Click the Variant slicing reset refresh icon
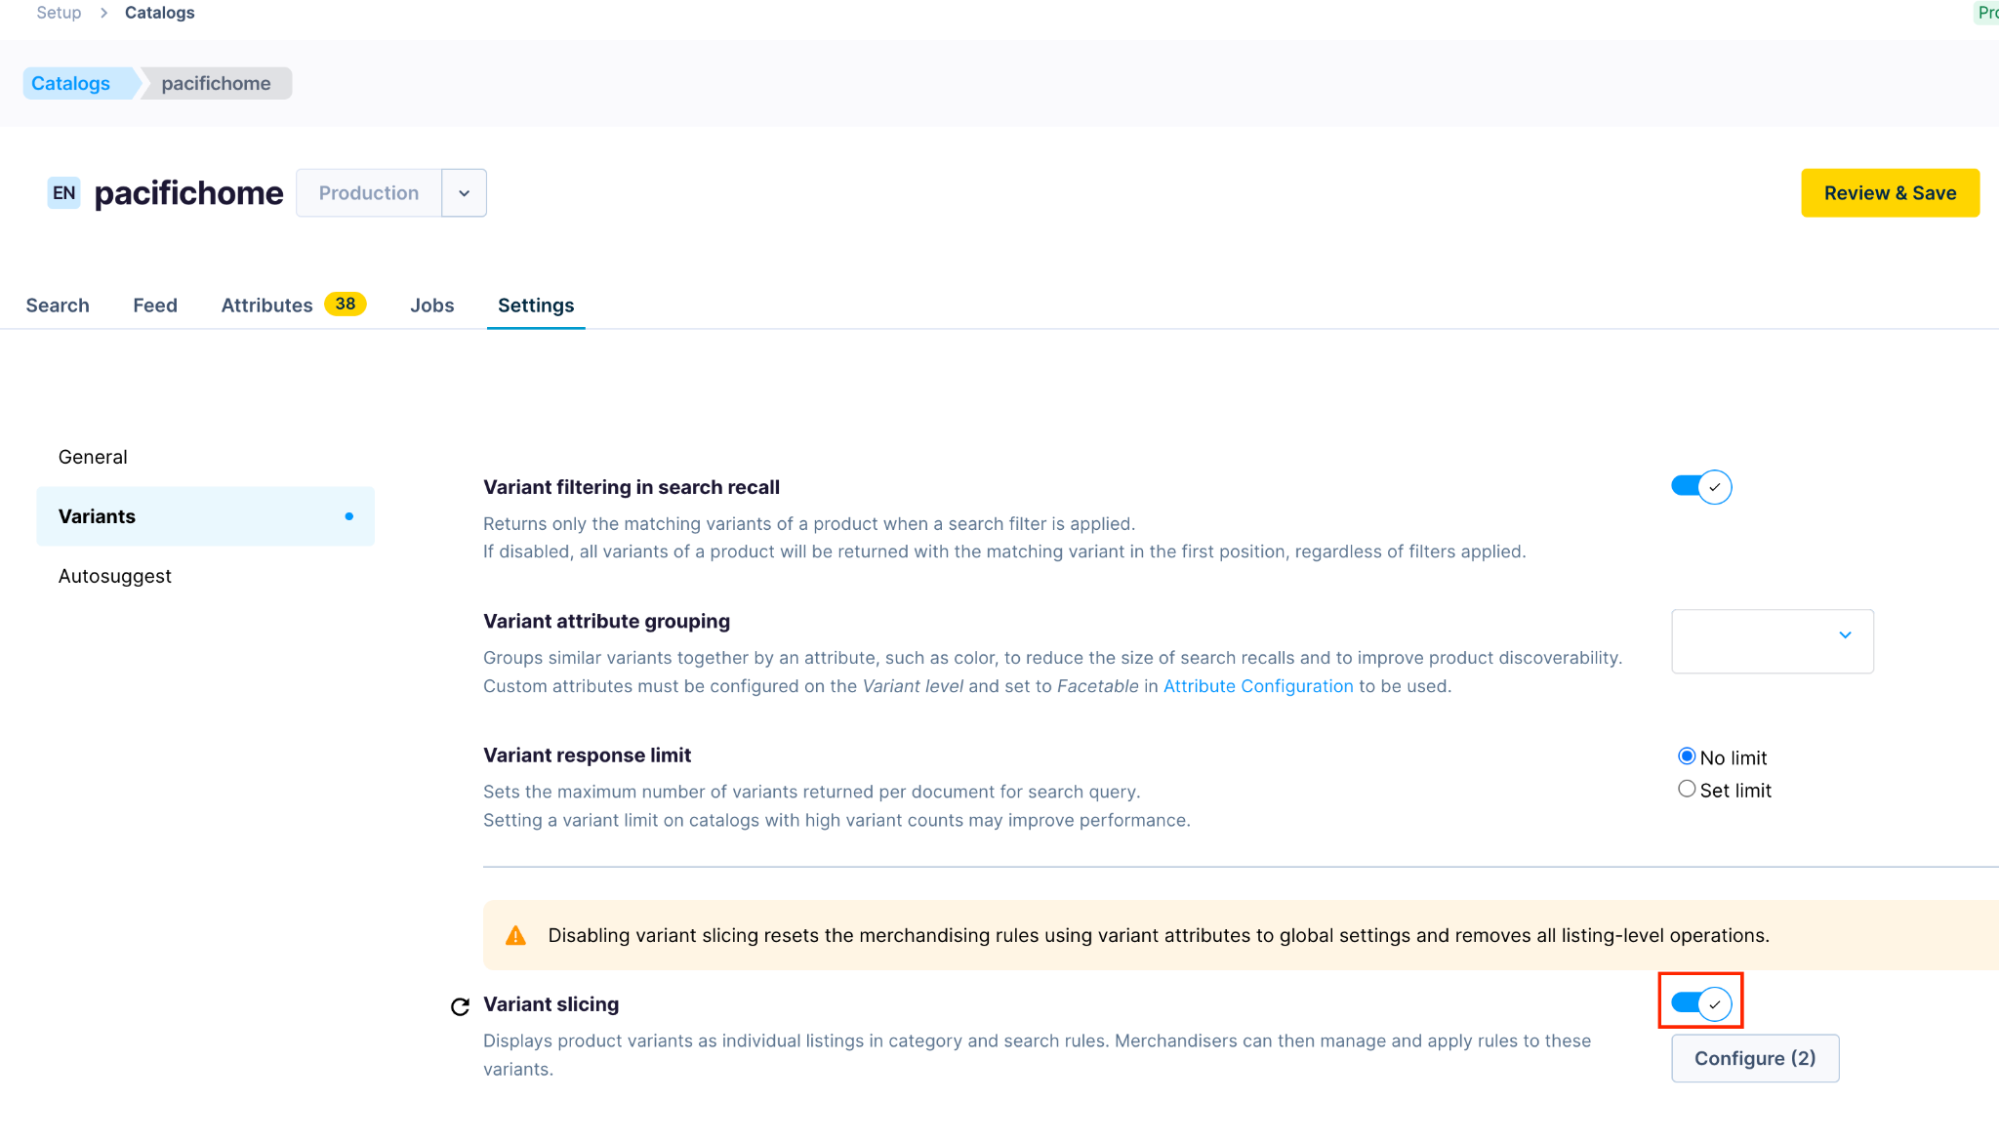Screen dimensions: 1999x1121 460,1006
